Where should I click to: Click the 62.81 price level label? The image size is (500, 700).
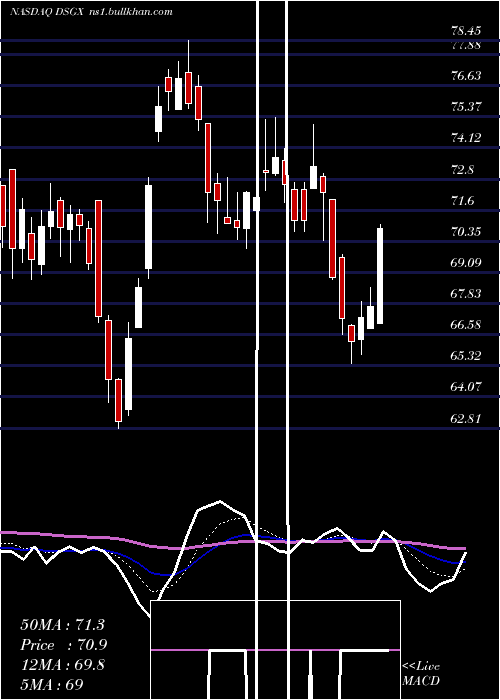(466, 418)
